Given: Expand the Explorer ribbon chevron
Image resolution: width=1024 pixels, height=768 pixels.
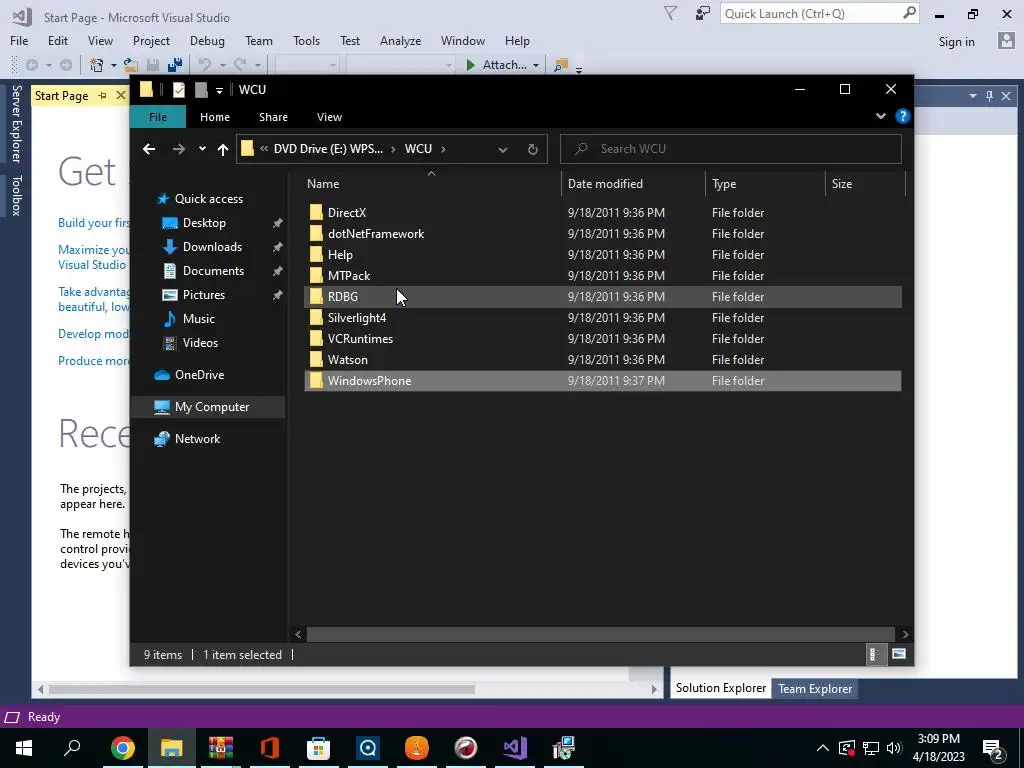Looking at the screenshot, I should (x=880, y=116).
